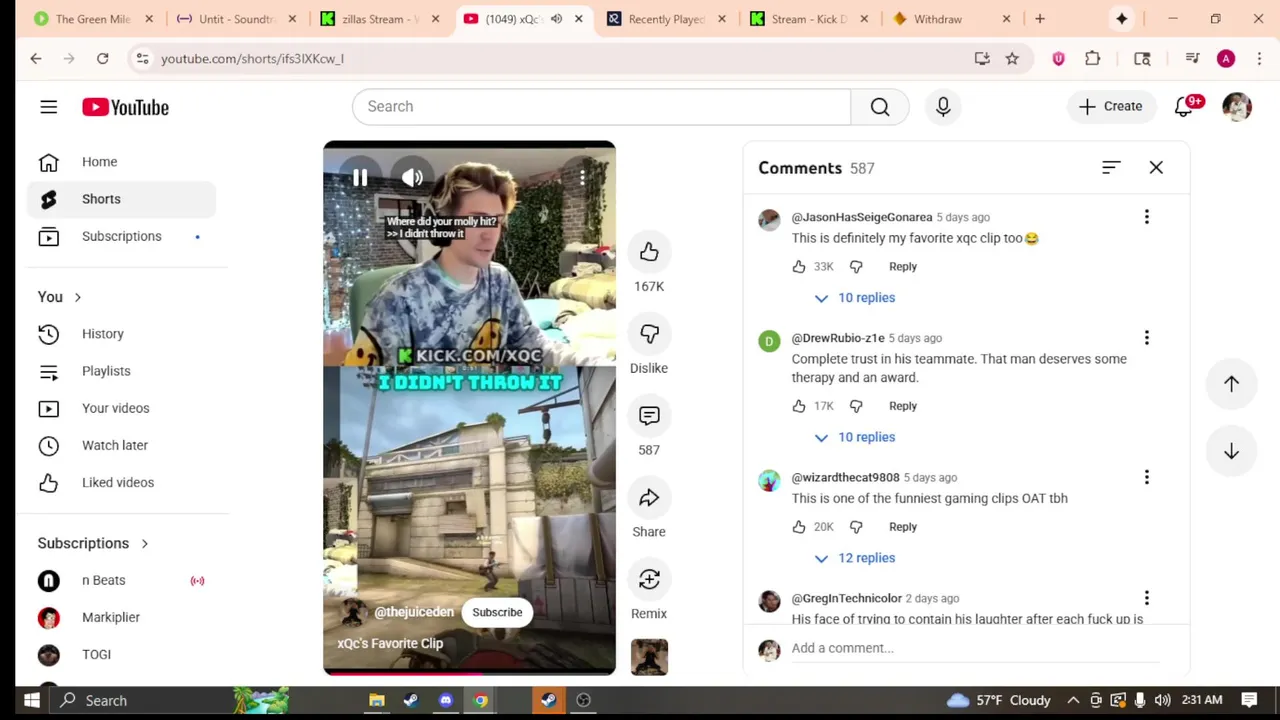The width and height of the screenshot is (1280, 720).
Task: Open History in the sidebar
Action: 122,334
